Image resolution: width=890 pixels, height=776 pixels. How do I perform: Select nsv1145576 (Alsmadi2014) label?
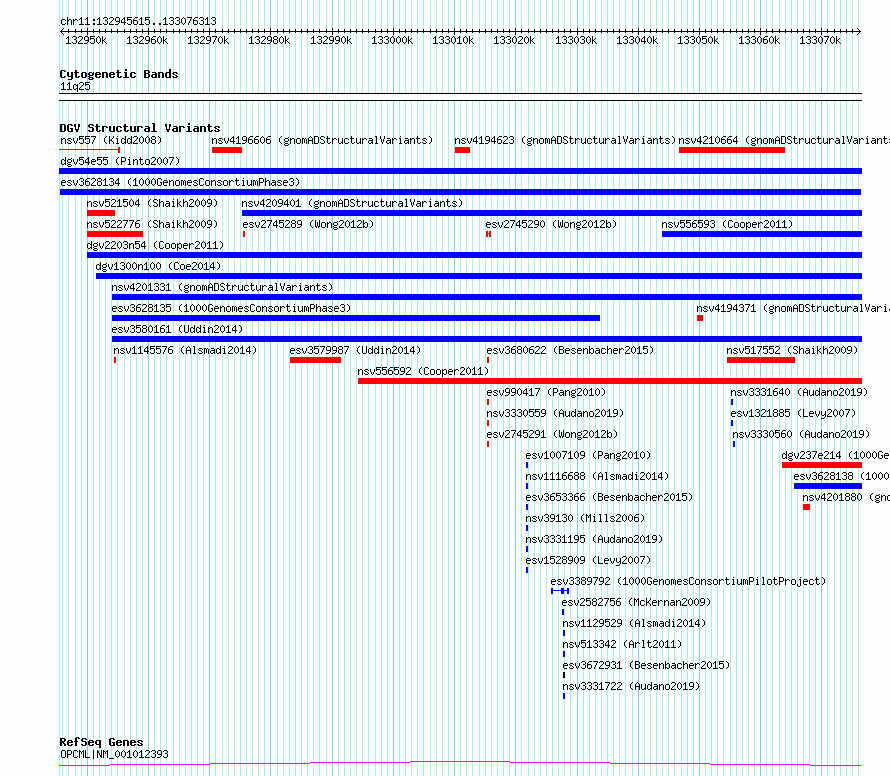185,350
